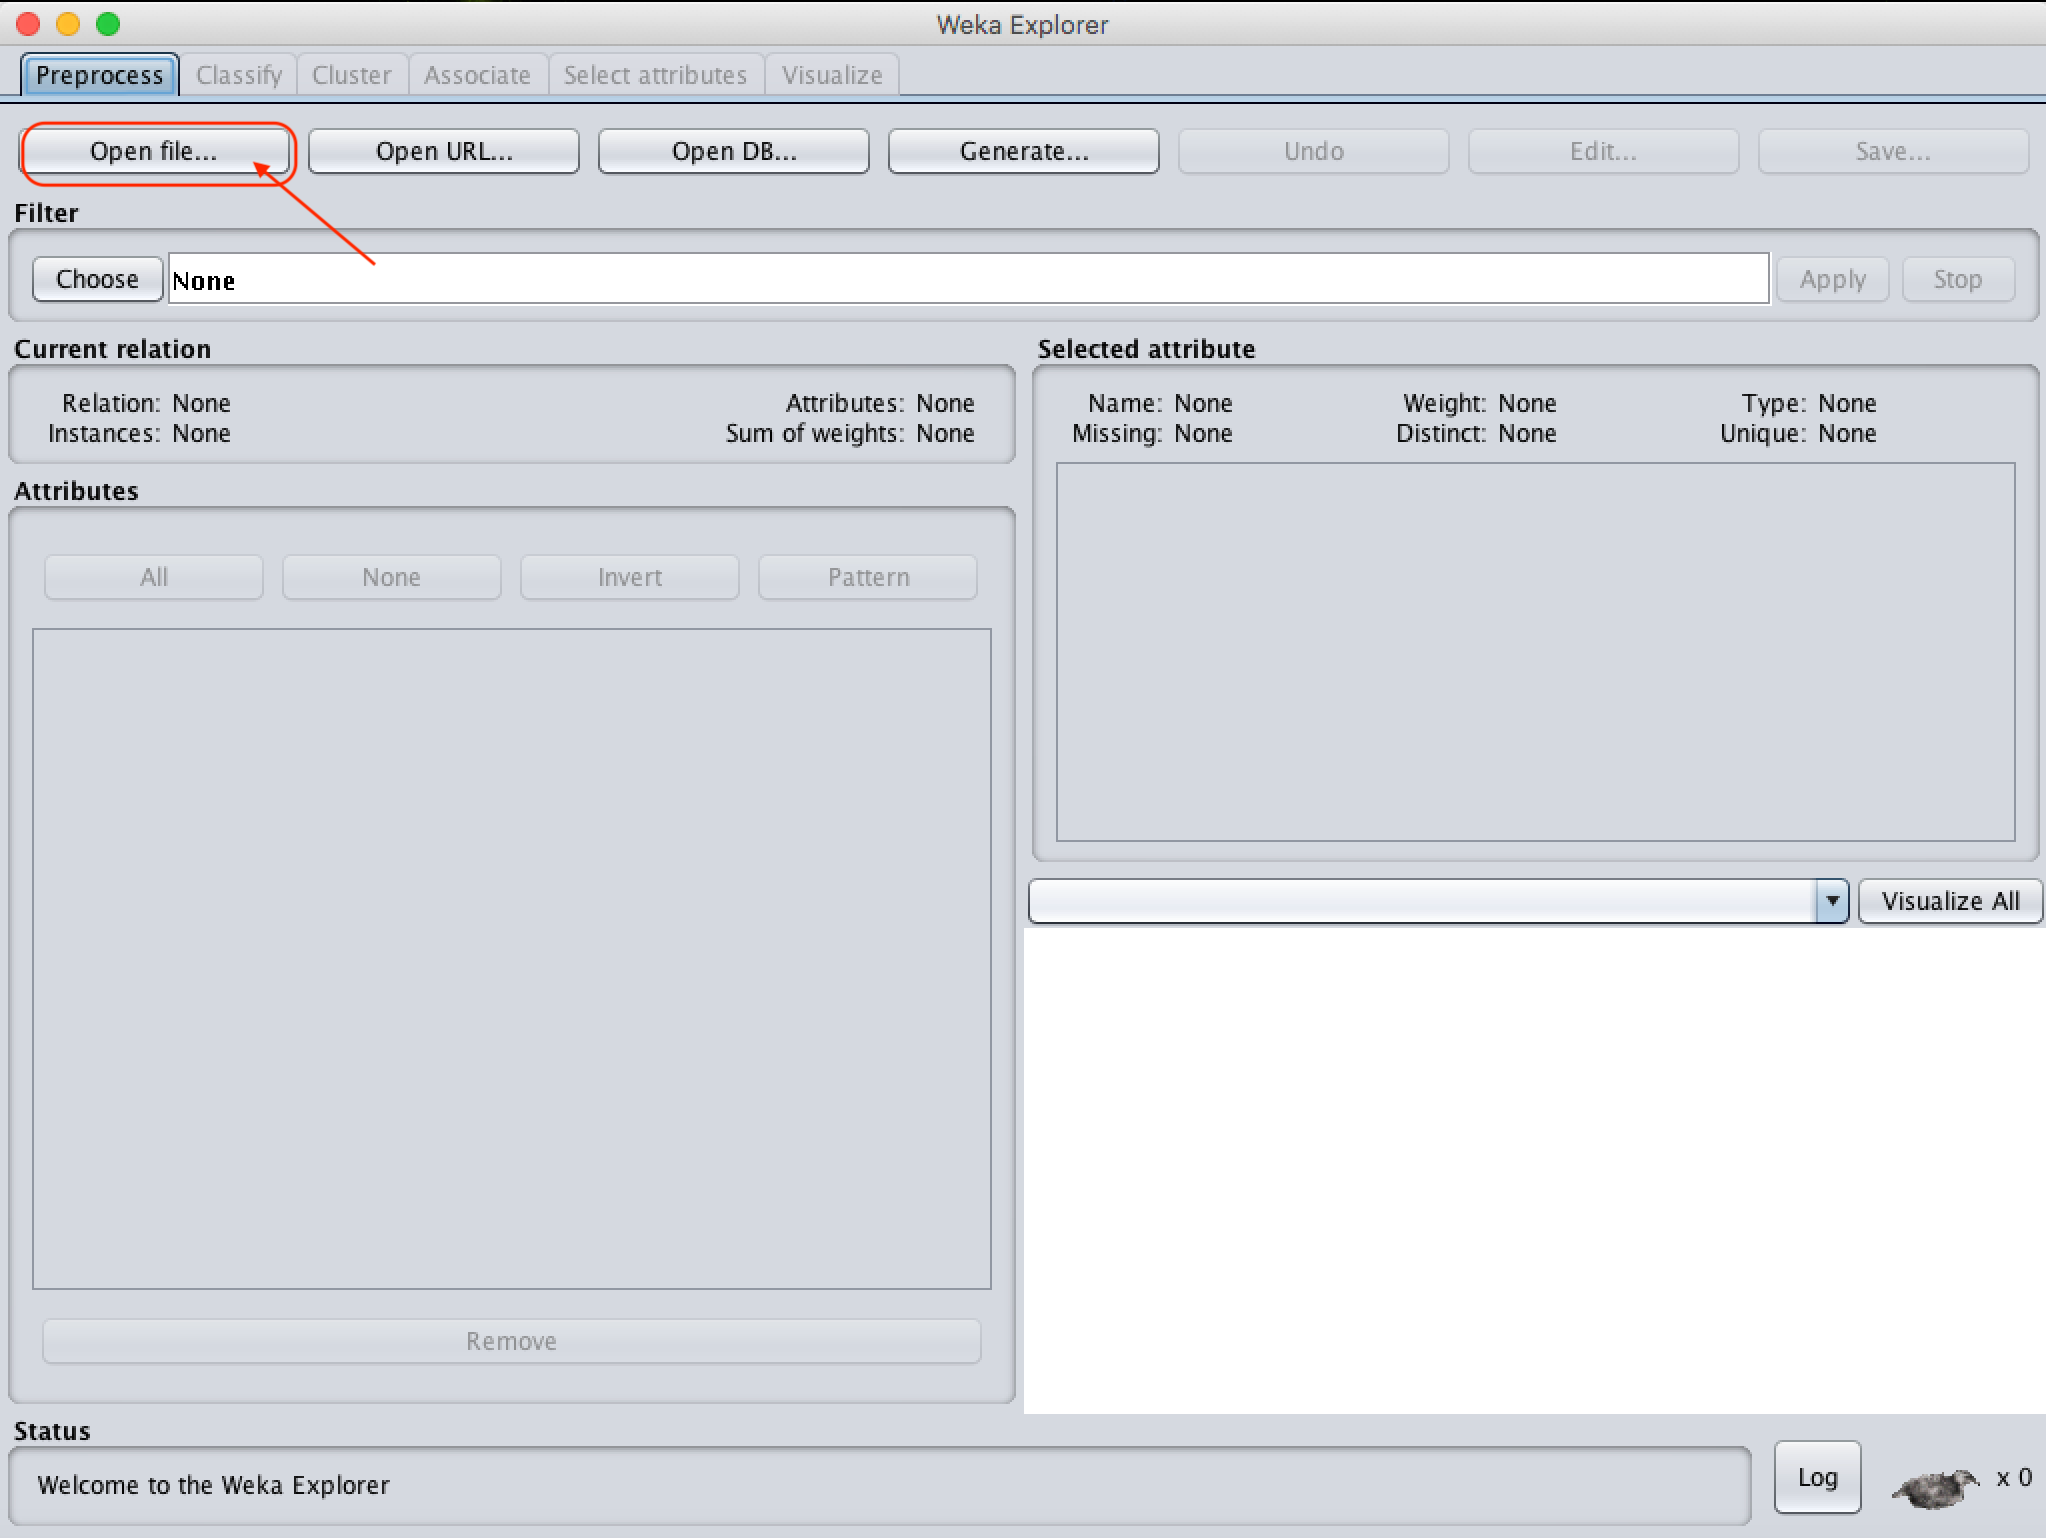Expand the class attribute dropdown arrow

1832,901
